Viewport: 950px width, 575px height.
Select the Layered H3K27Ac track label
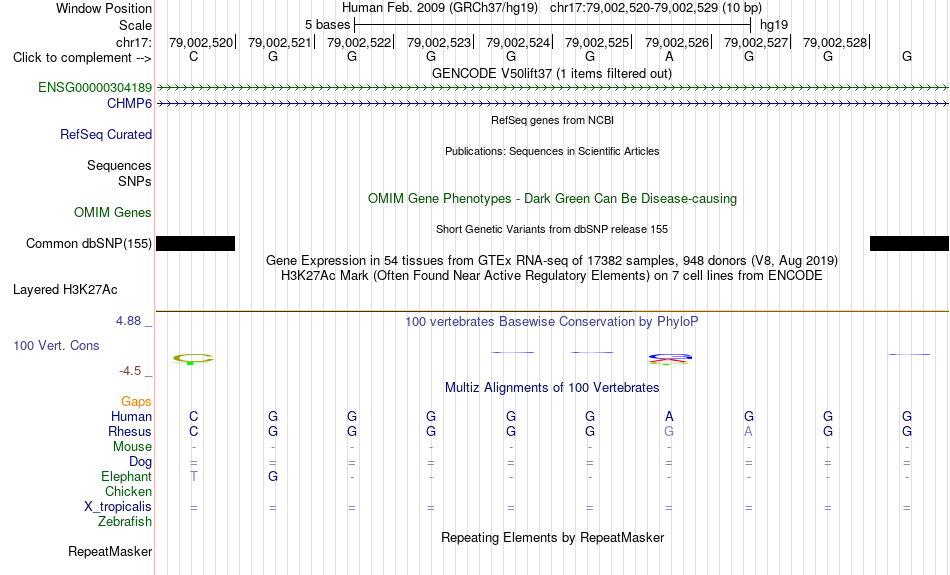pyautogui.click(x=65, y=290)
